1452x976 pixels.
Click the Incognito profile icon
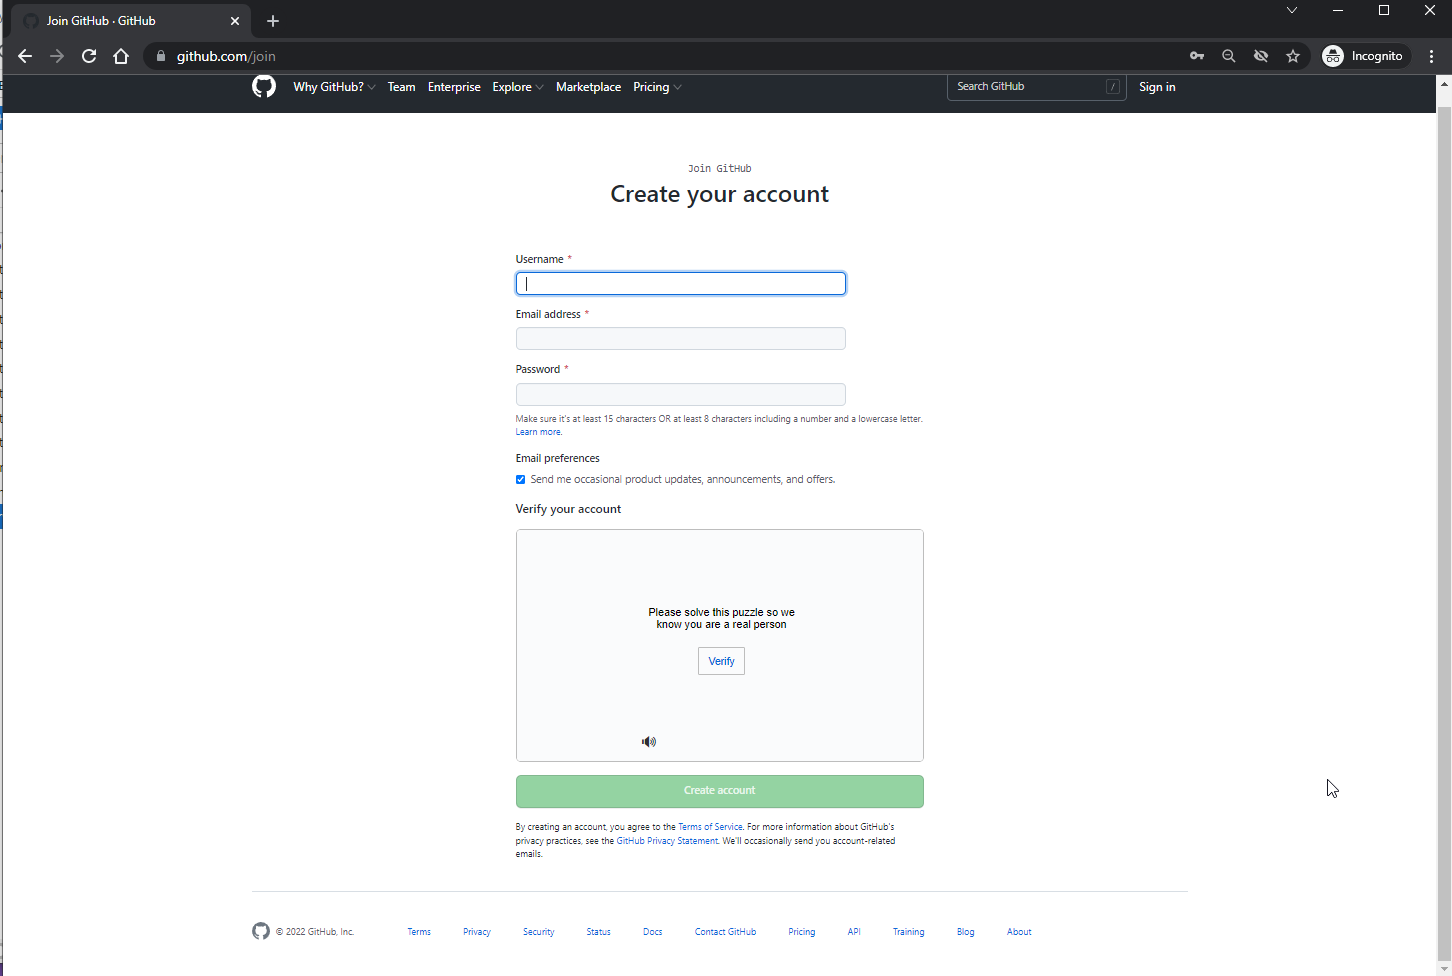point(1333,56)
